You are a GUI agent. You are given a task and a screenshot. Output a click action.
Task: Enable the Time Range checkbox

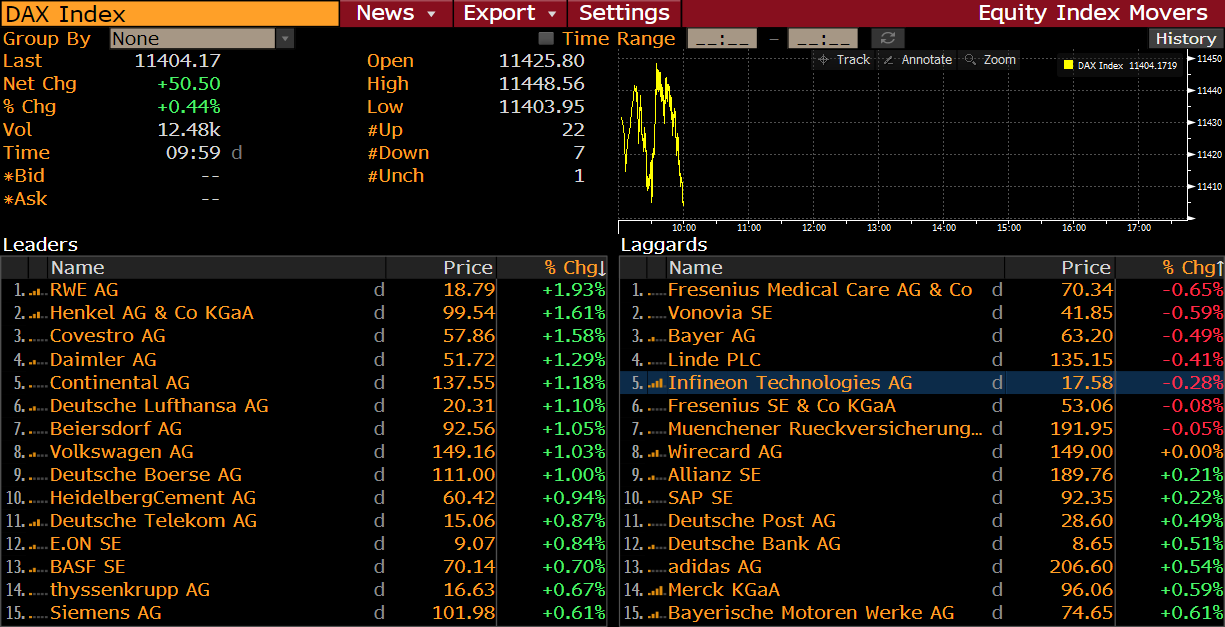pyautogui.click(x=546, y=38)
